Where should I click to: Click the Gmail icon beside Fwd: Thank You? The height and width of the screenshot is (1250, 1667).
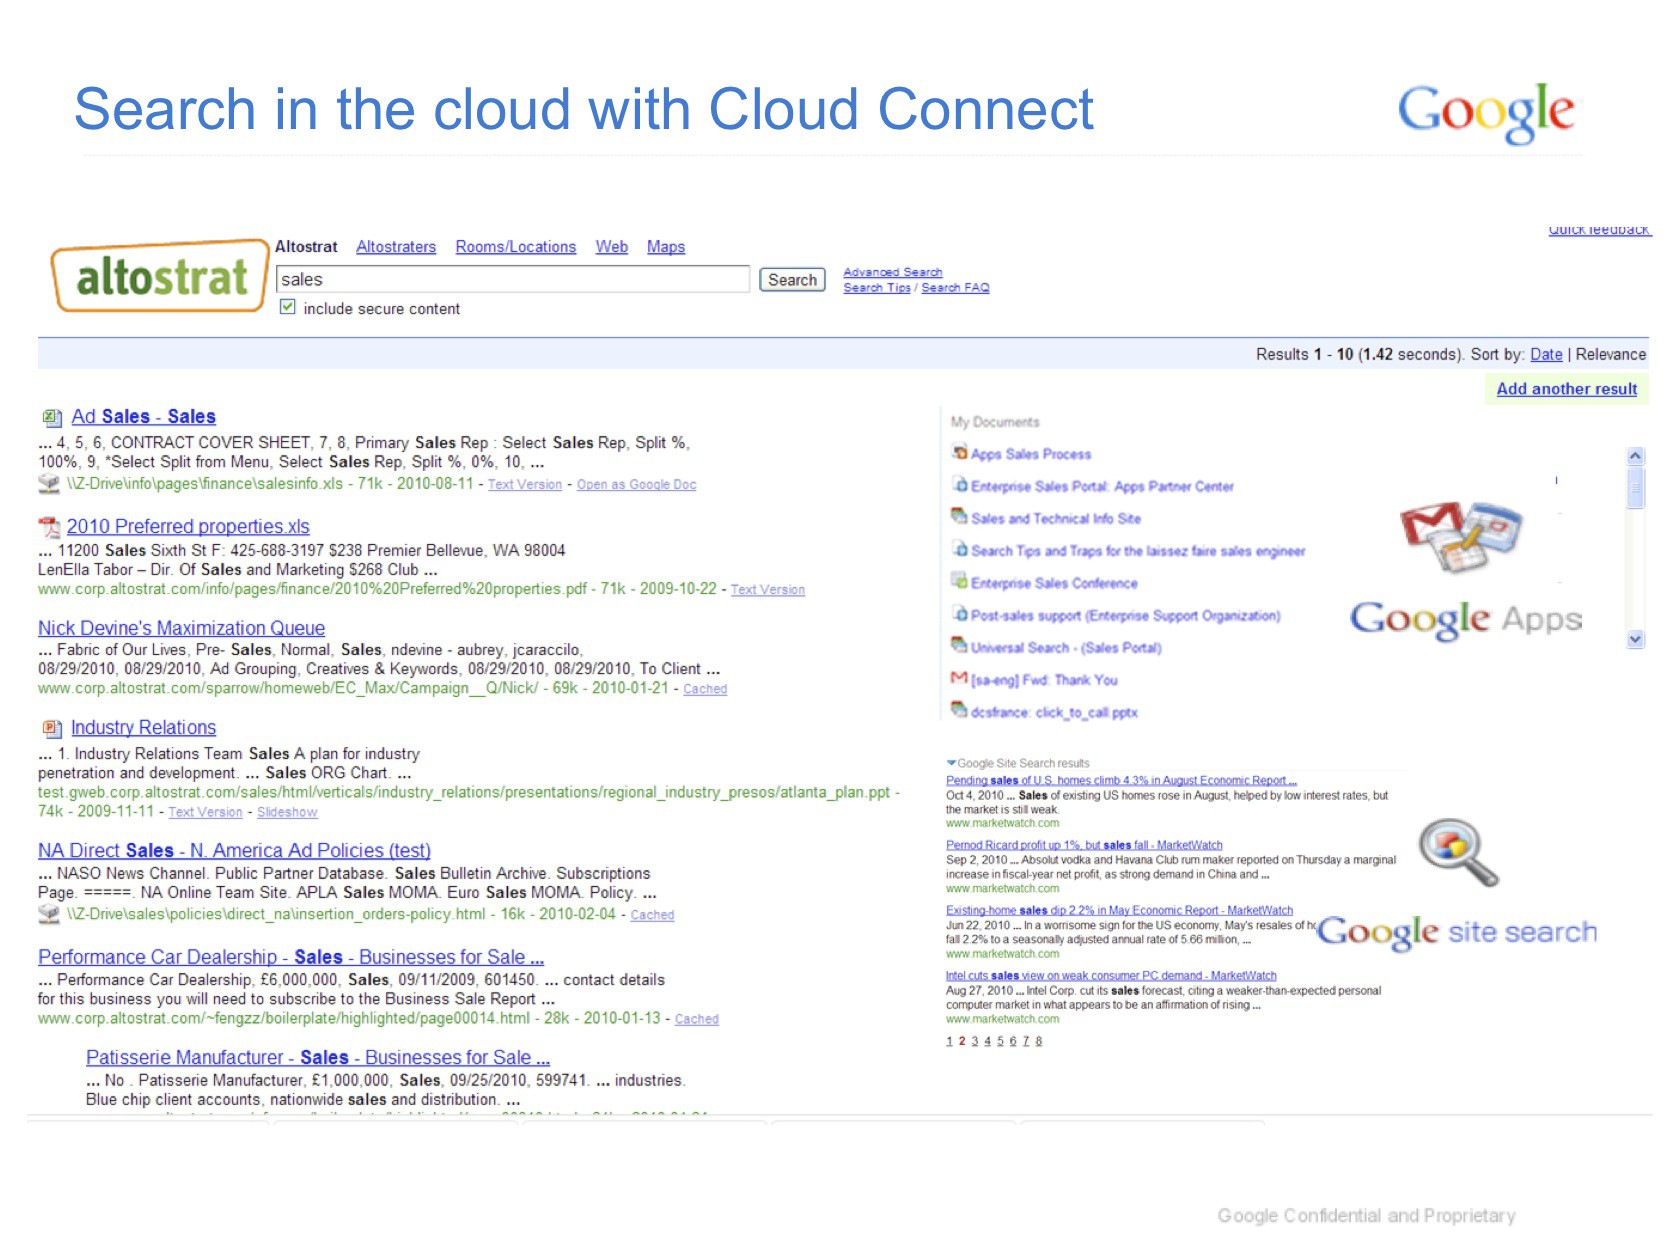tap(959, 678)
